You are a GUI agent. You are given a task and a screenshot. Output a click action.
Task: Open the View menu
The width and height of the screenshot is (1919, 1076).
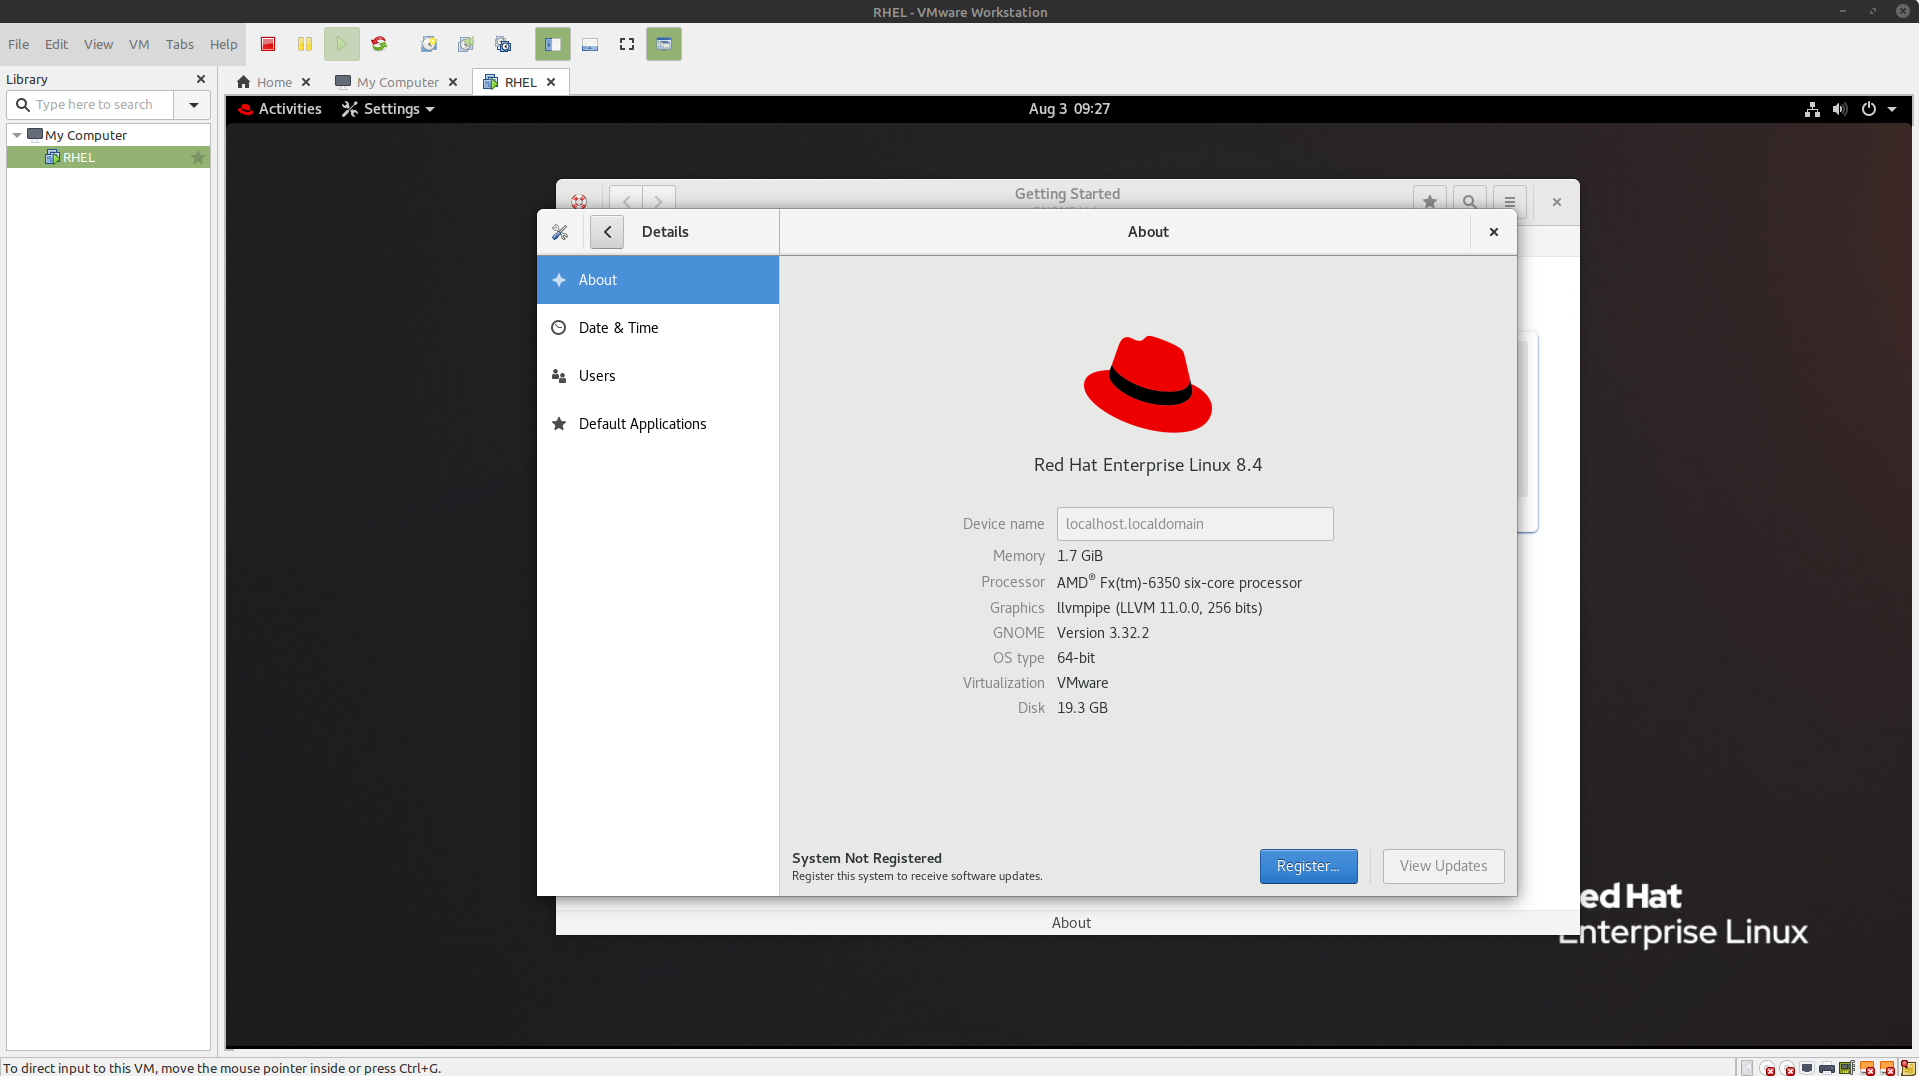coord(98,44)
